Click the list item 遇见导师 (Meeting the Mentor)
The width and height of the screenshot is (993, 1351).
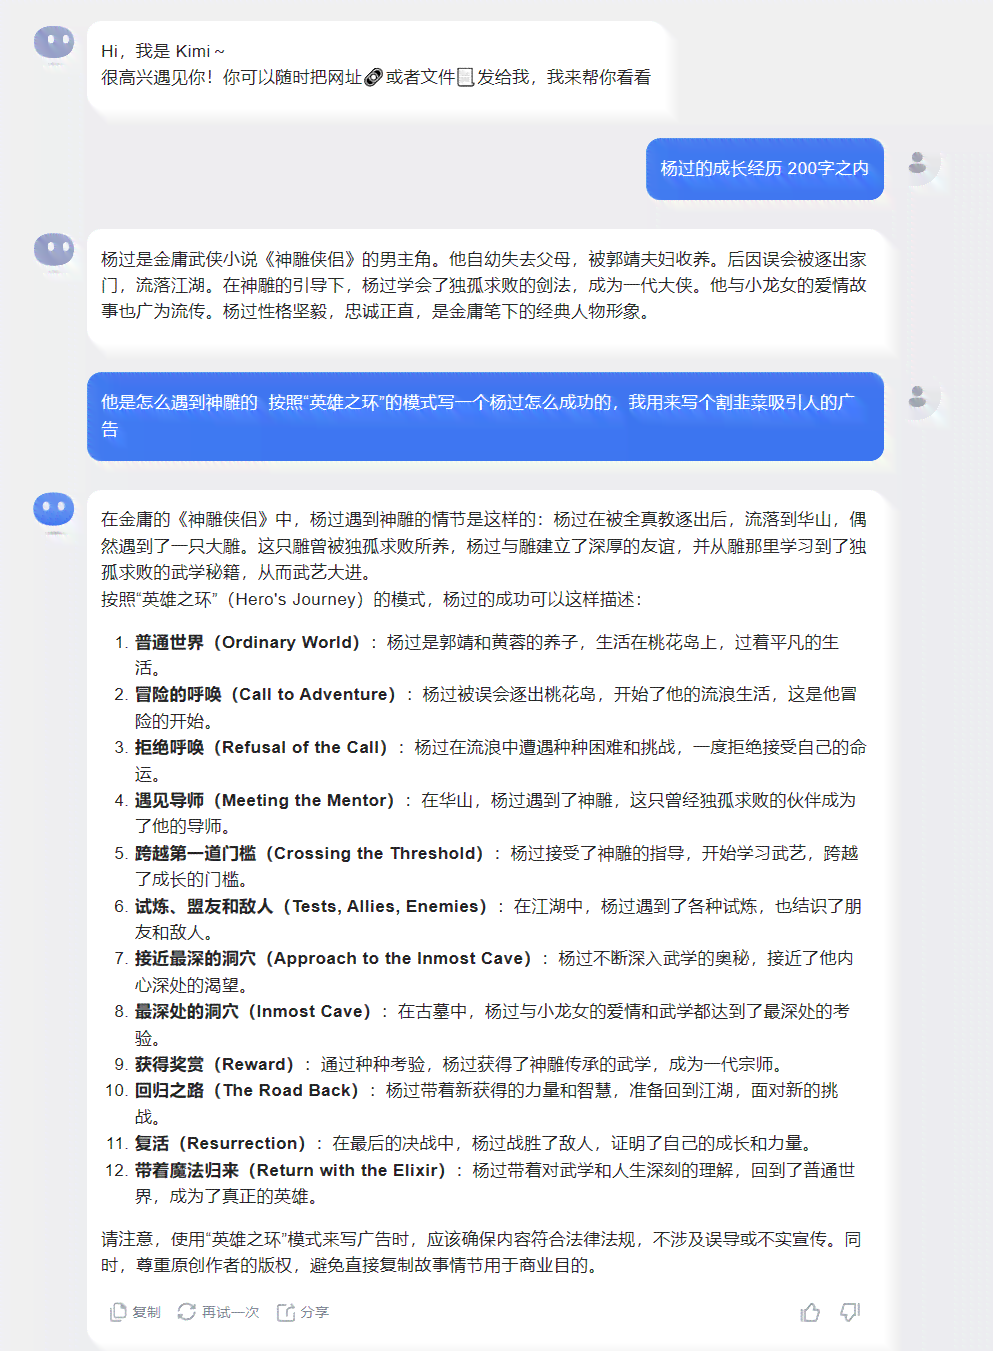click(486, 813)
